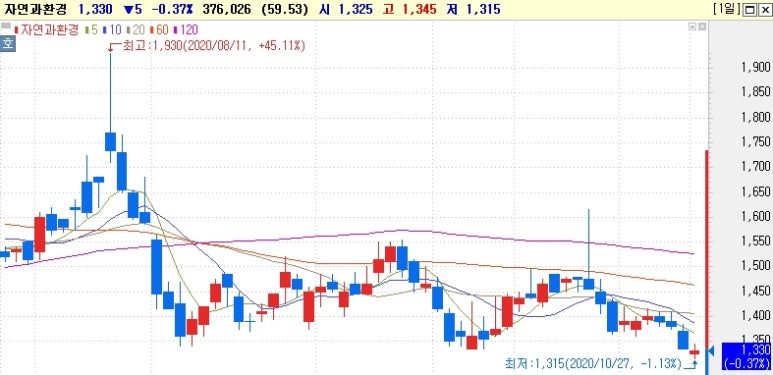This screenshot has width=773, height=375.
Task: Maximize the chart window
Action: [750, 9]
